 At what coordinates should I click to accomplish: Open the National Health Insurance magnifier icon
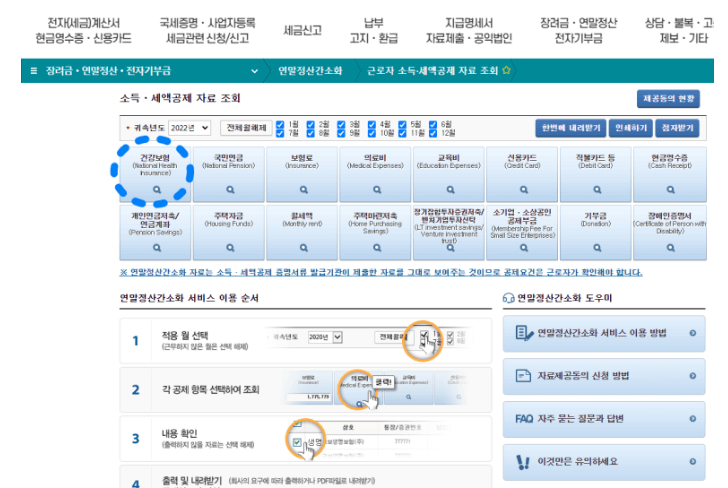157,189
